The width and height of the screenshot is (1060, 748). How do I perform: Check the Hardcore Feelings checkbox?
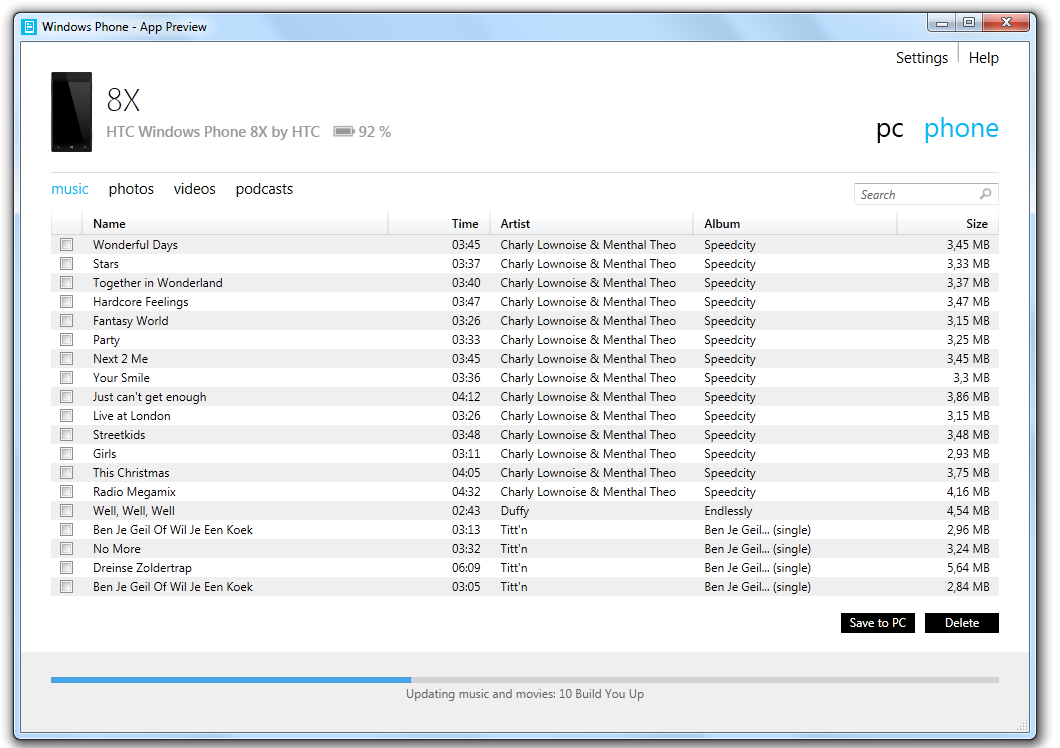pos(66,301)
